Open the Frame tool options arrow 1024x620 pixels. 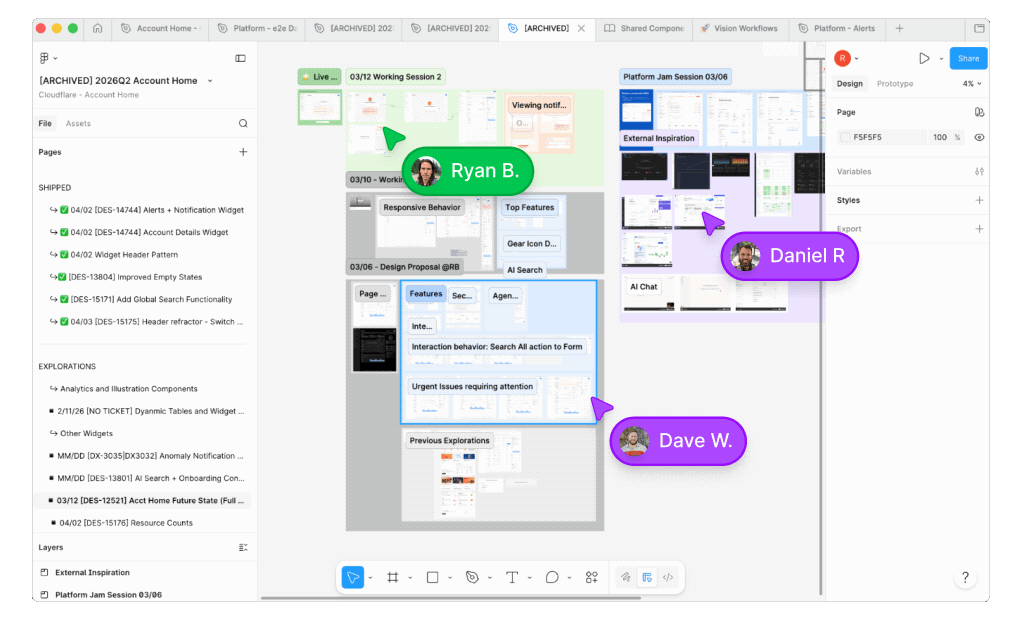[x=410, y=578]
